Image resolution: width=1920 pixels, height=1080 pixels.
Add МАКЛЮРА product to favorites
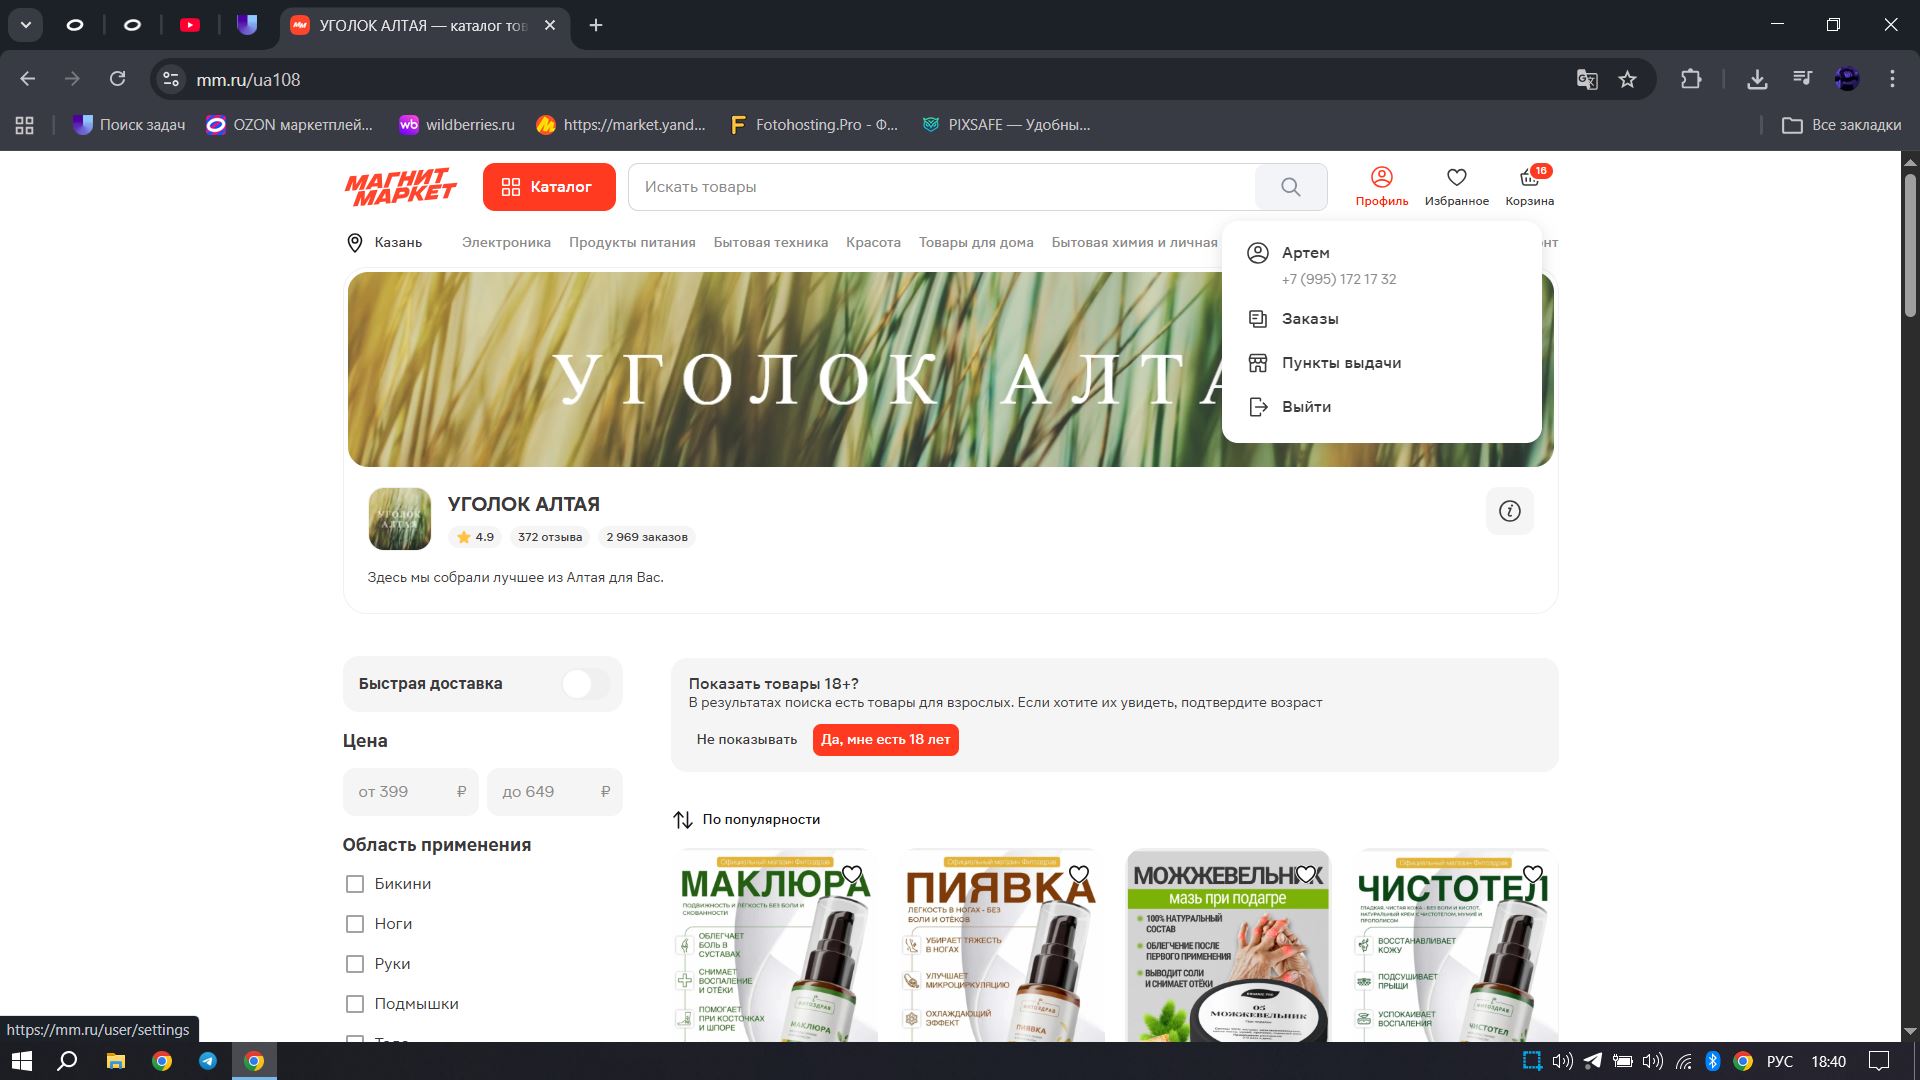point(852,875)
